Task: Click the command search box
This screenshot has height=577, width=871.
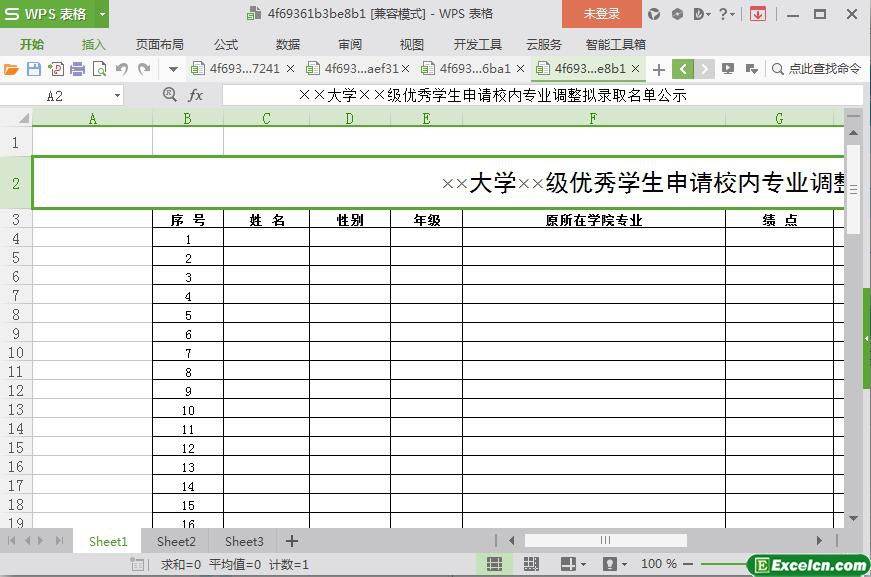Action: coord(817,69)
